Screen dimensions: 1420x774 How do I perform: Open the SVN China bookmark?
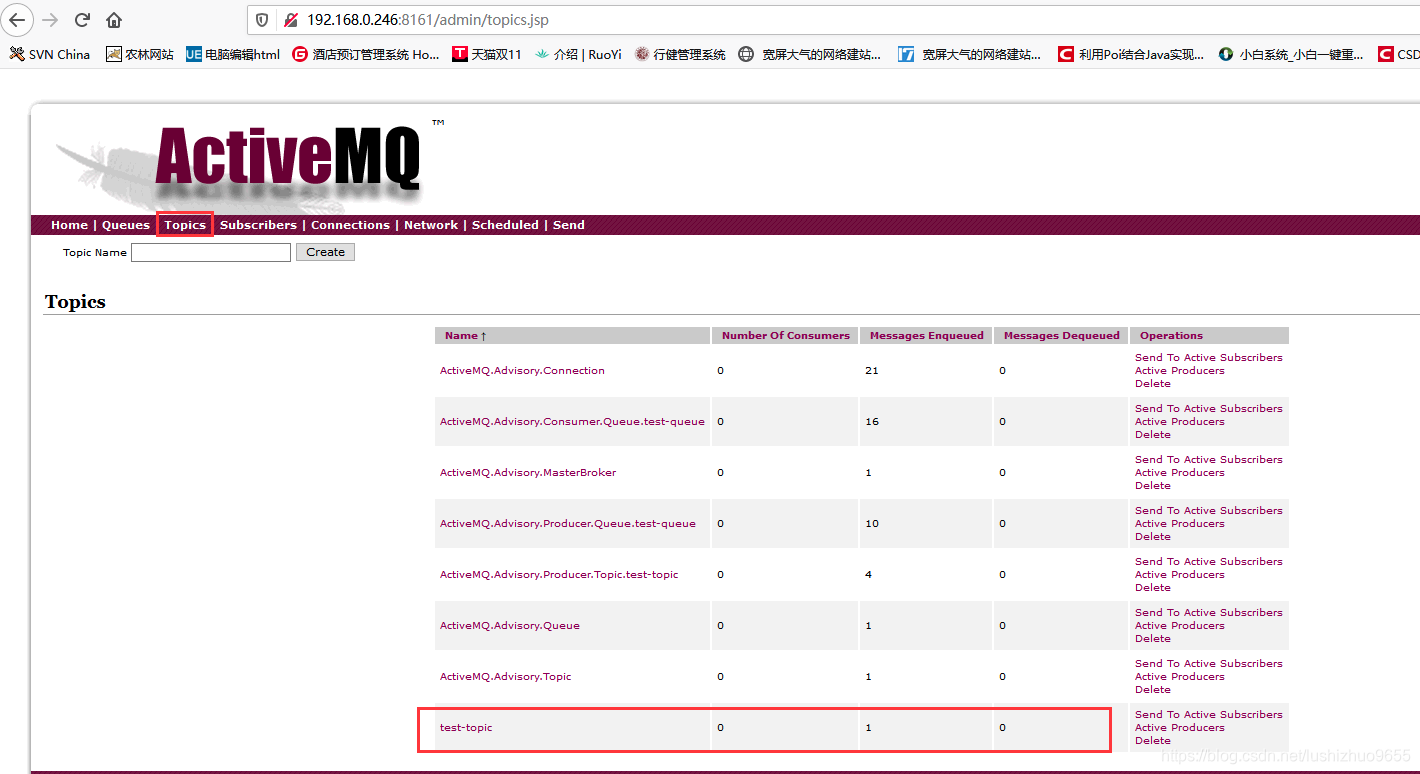pos(50,54)
